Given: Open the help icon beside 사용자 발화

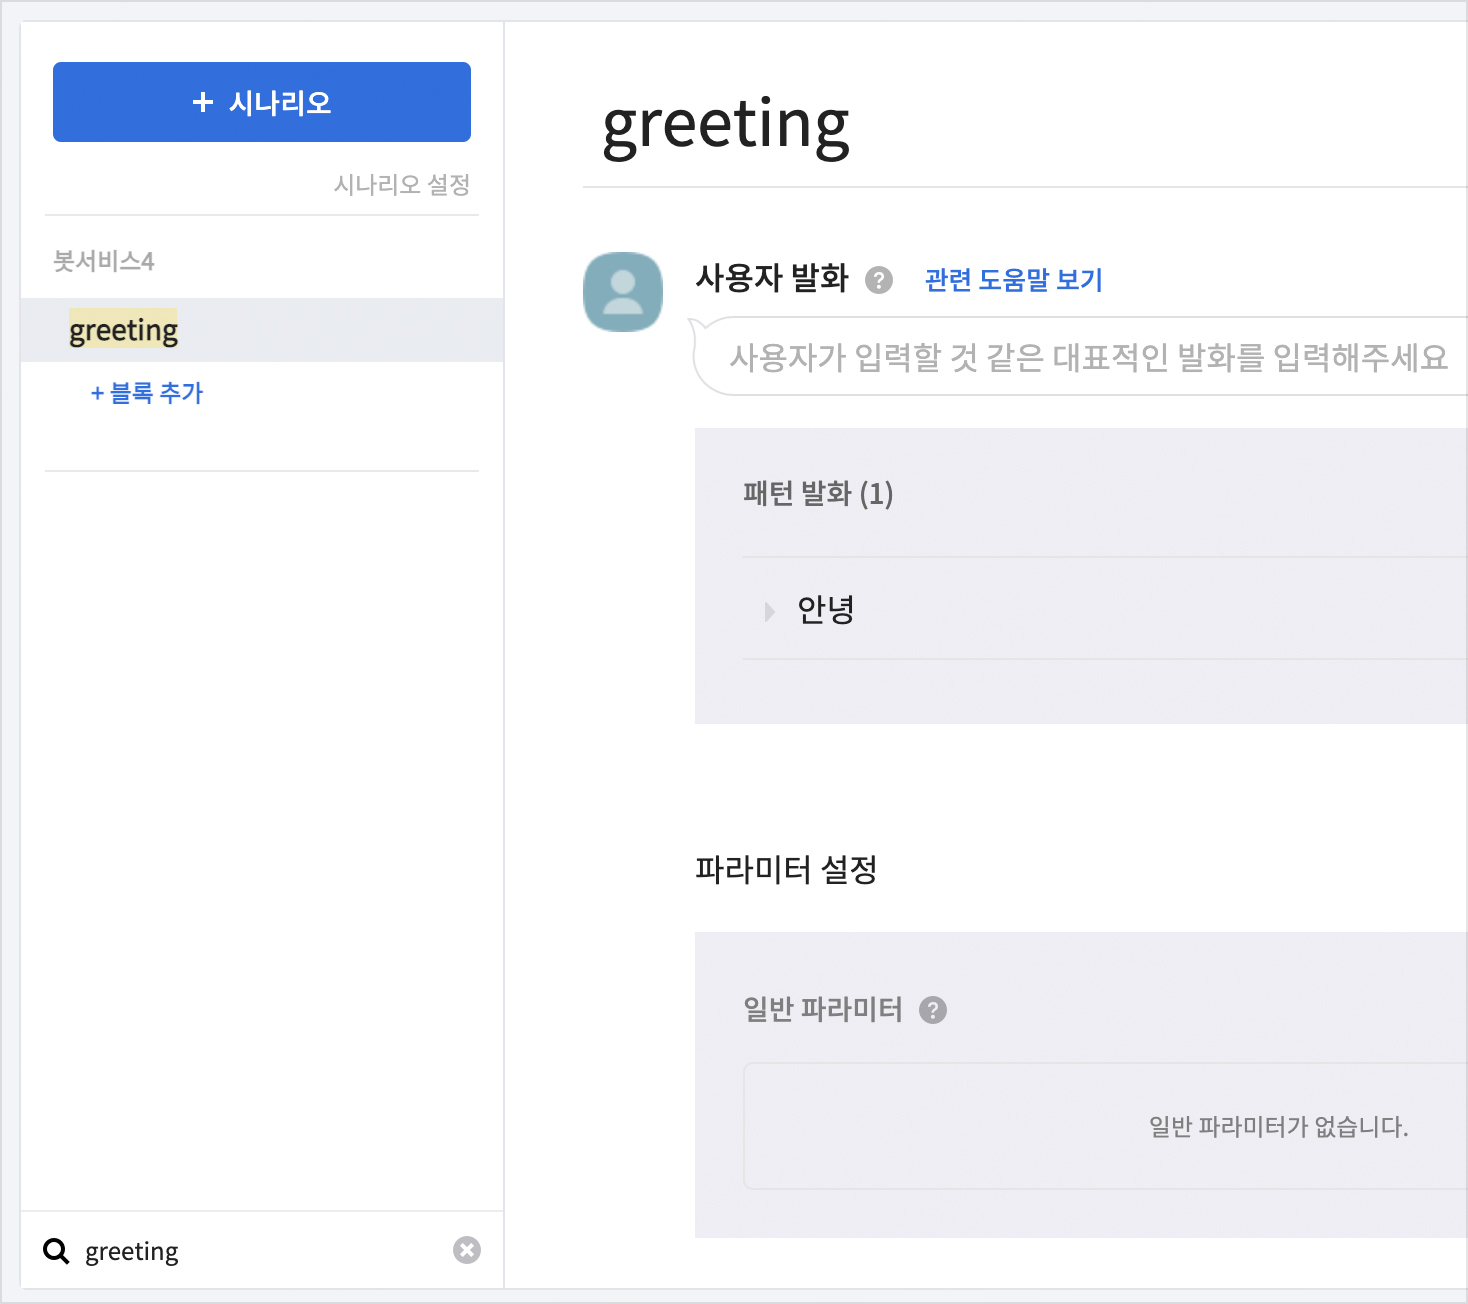Looking at the screenshot, I should click(878, 280).
